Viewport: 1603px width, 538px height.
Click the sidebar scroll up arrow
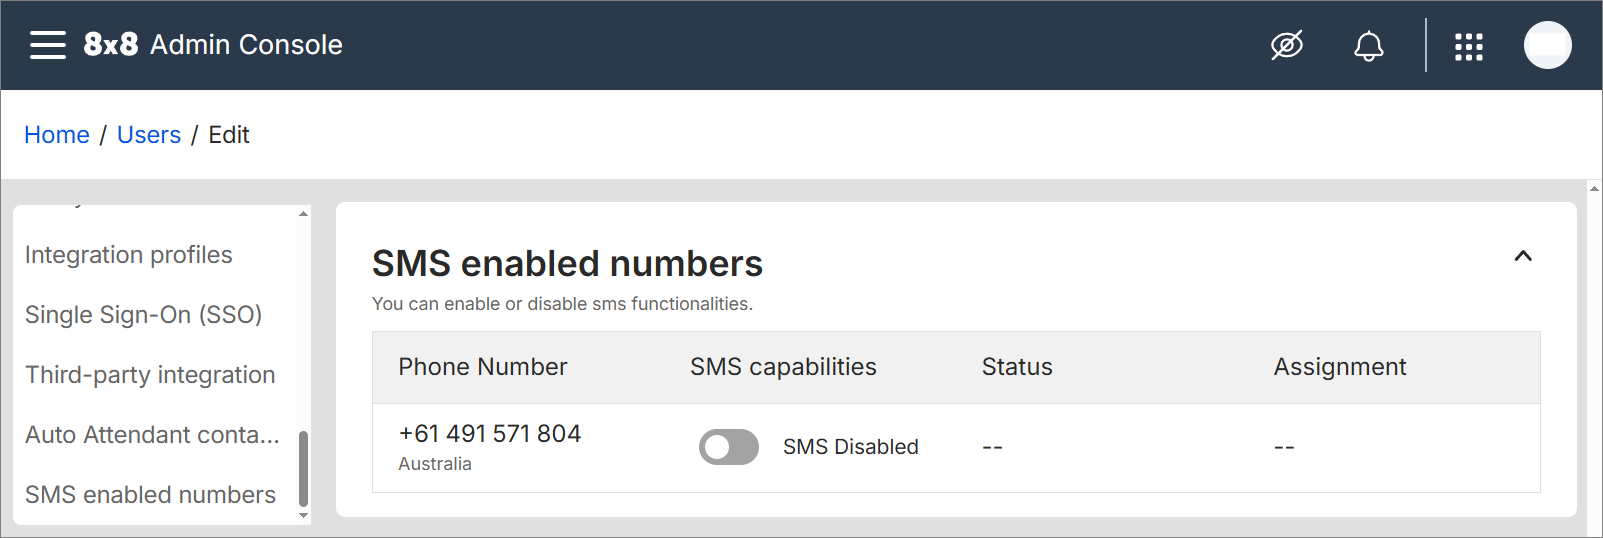(x=303, y=214)
